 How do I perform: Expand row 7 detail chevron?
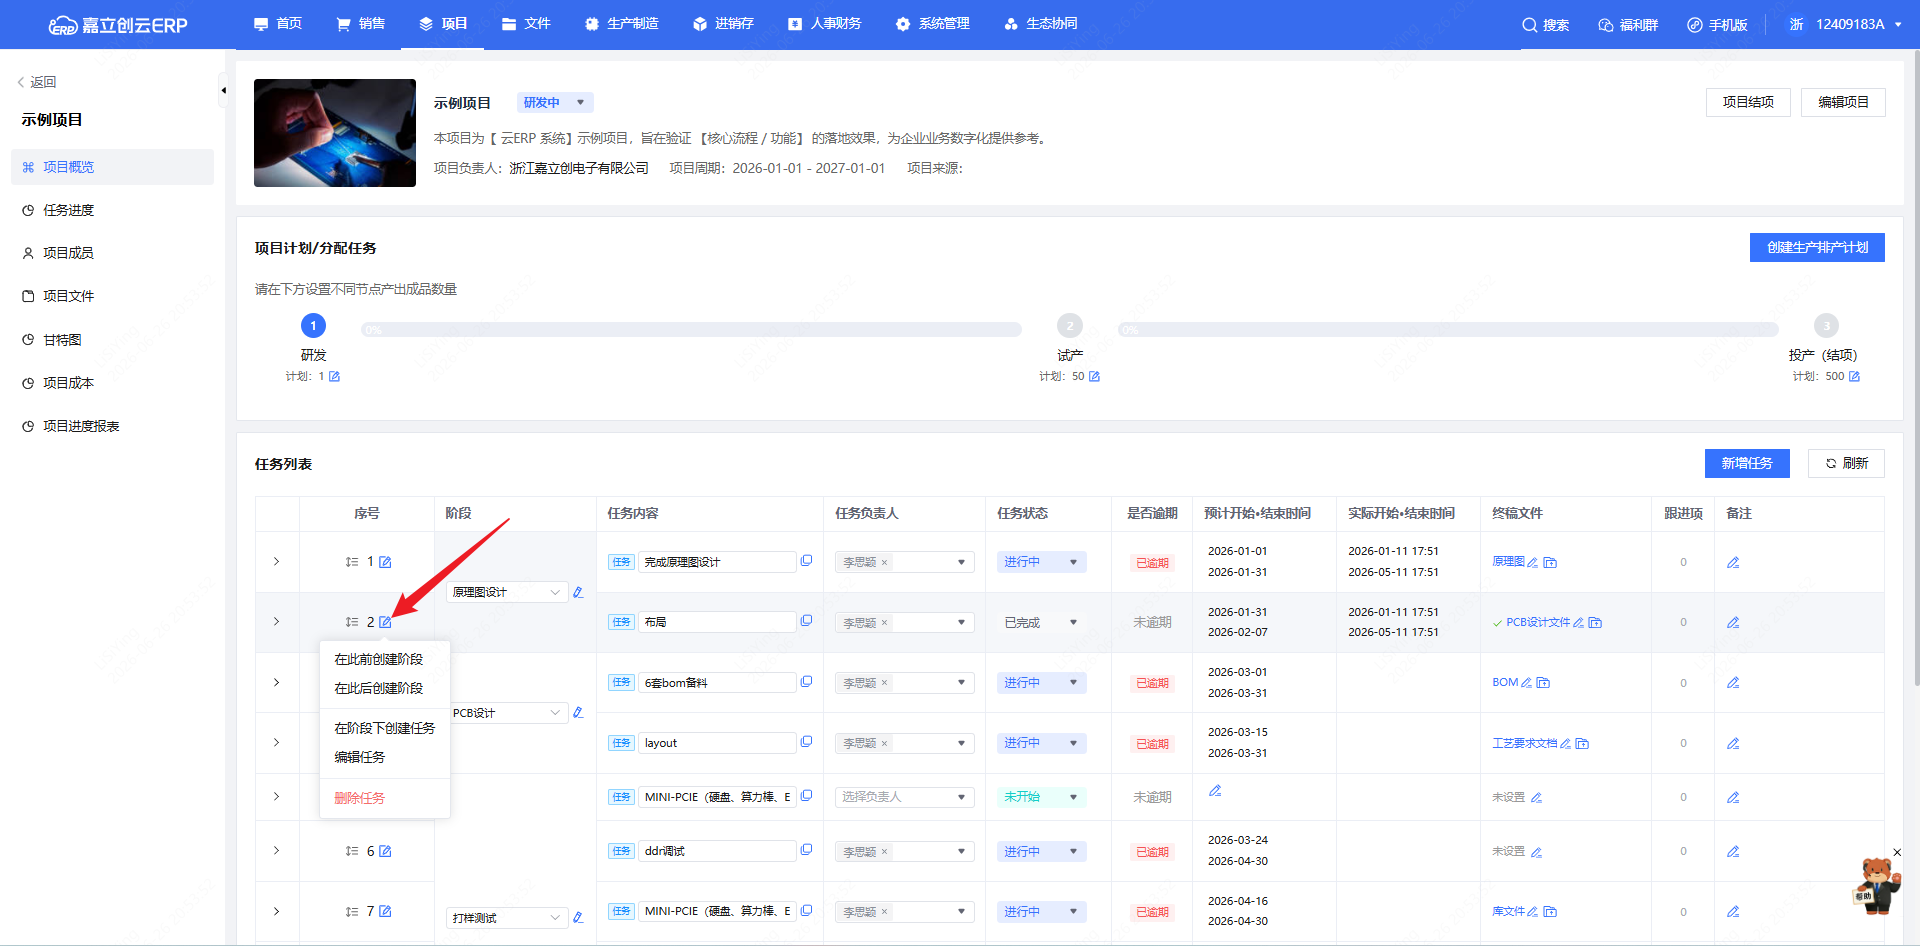coord(277,911)
